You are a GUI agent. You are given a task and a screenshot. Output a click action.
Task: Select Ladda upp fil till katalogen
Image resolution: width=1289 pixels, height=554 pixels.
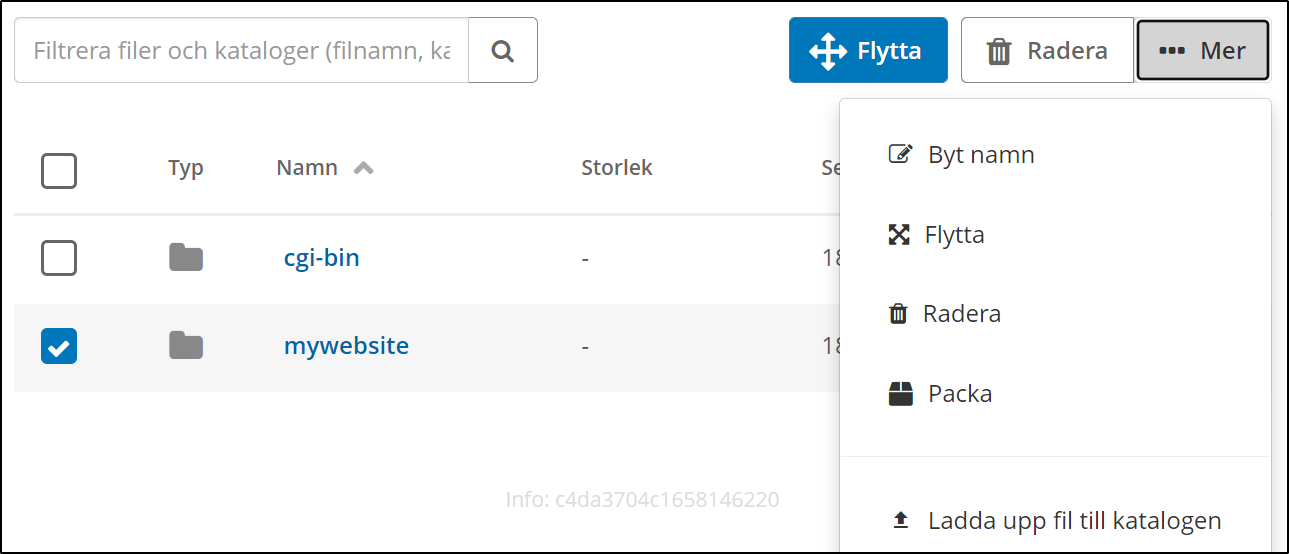pyautogui.click(x=1074, y=521)
